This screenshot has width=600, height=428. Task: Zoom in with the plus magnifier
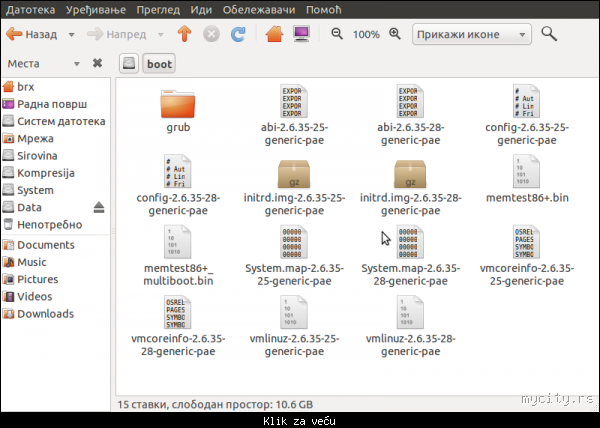[395, 34]
